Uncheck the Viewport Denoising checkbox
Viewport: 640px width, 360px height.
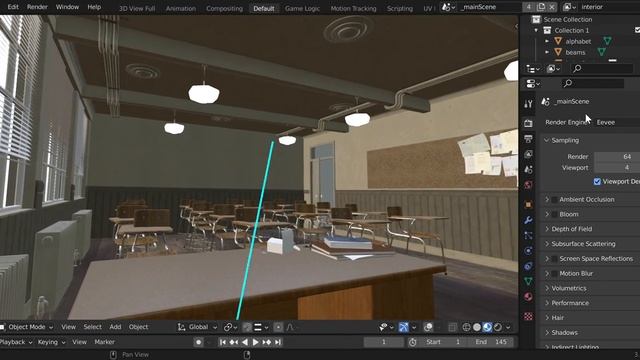[597, 181]
